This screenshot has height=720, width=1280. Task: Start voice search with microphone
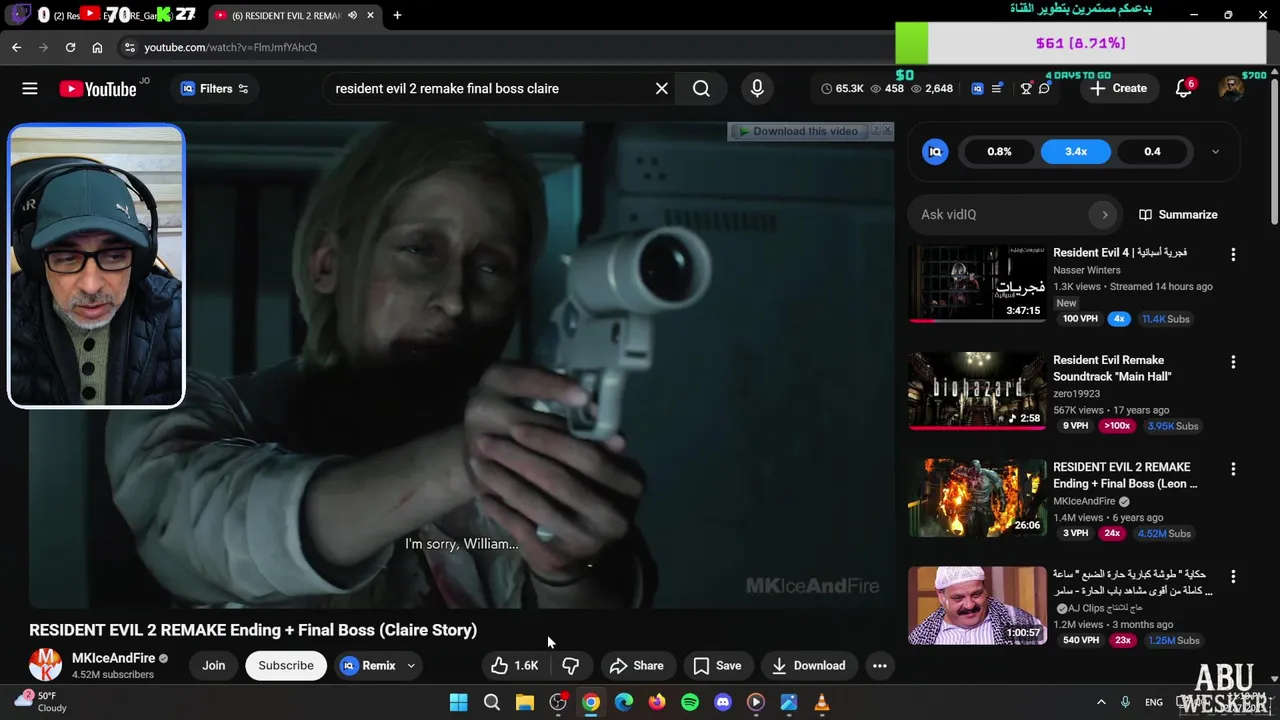click(x=757, y=88)
